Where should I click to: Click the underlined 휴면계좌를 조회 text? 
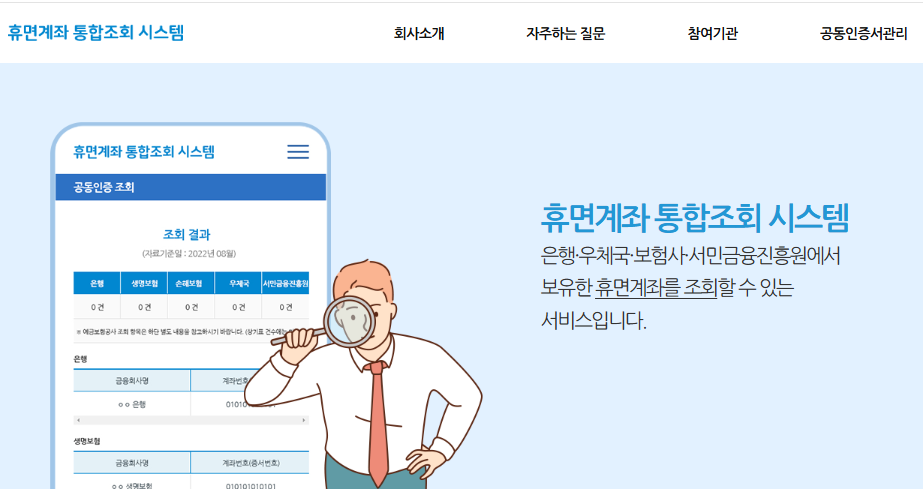pos(656,288)
